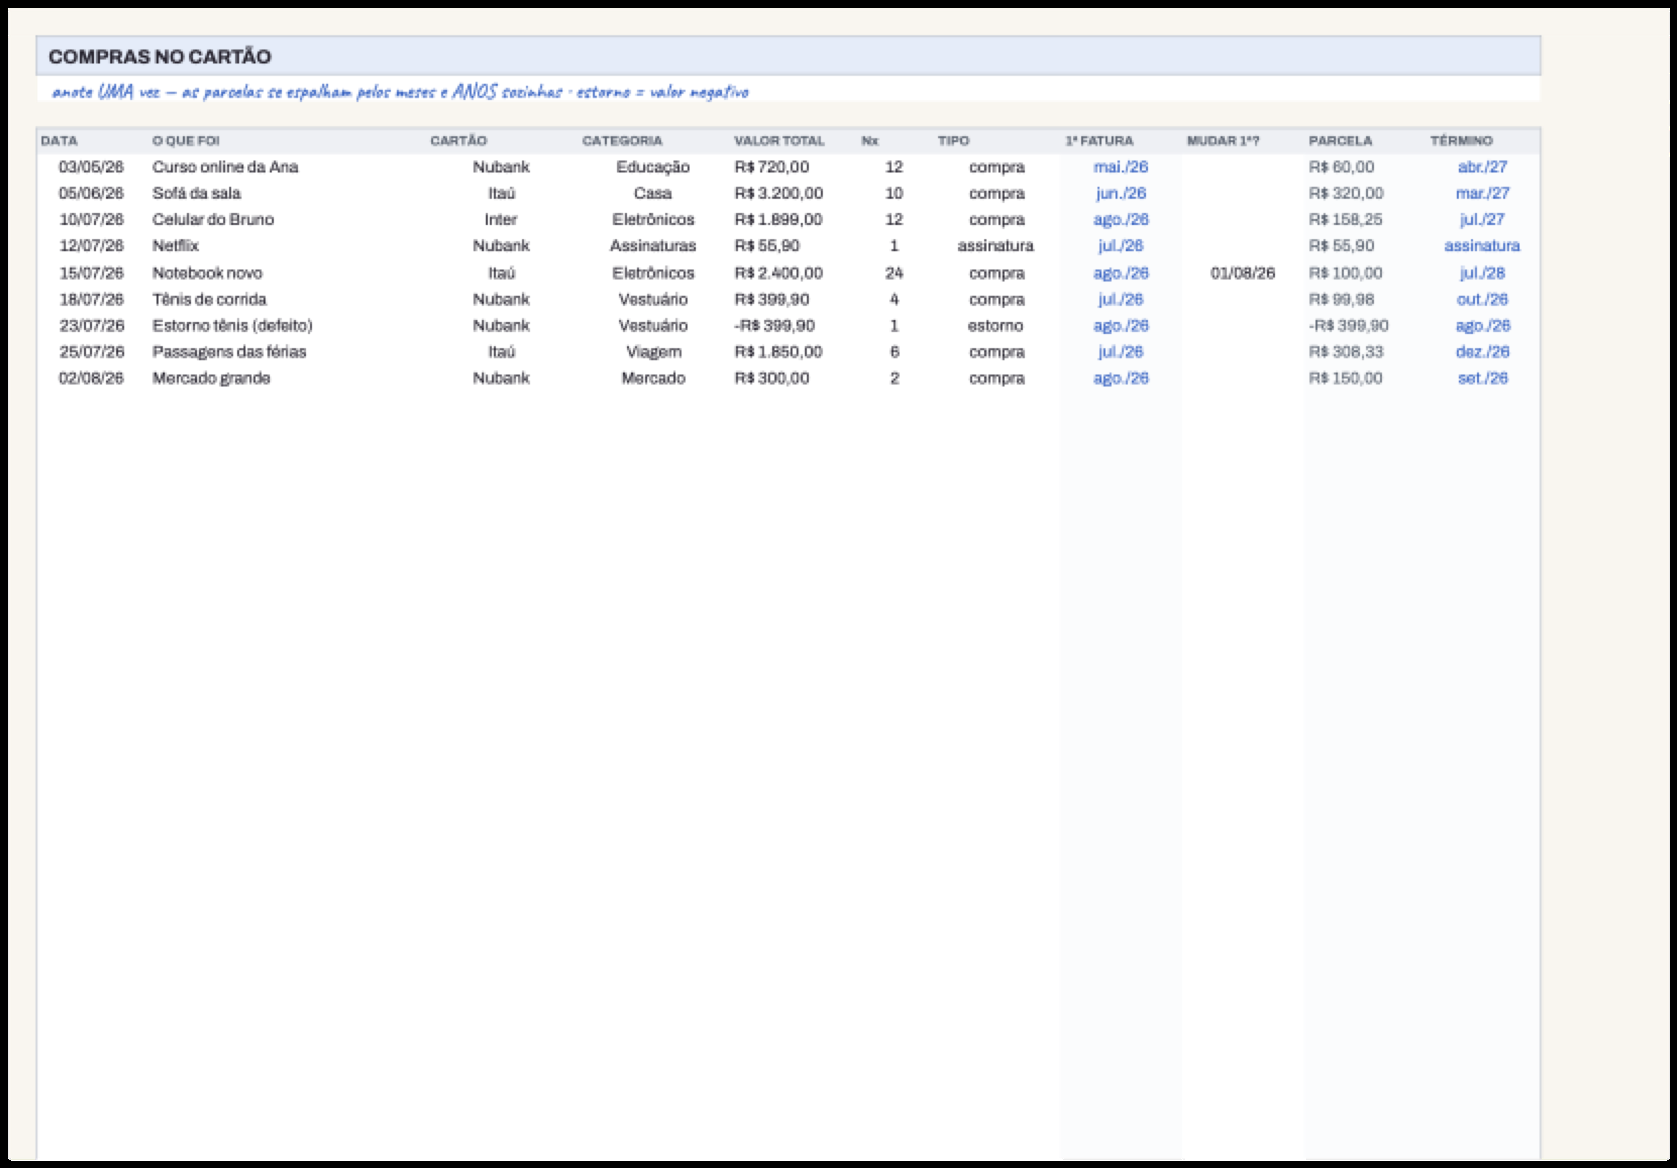Click the 'Curso online da Ana' cell
1677x1168 pixels.
[x=225, y=167]
